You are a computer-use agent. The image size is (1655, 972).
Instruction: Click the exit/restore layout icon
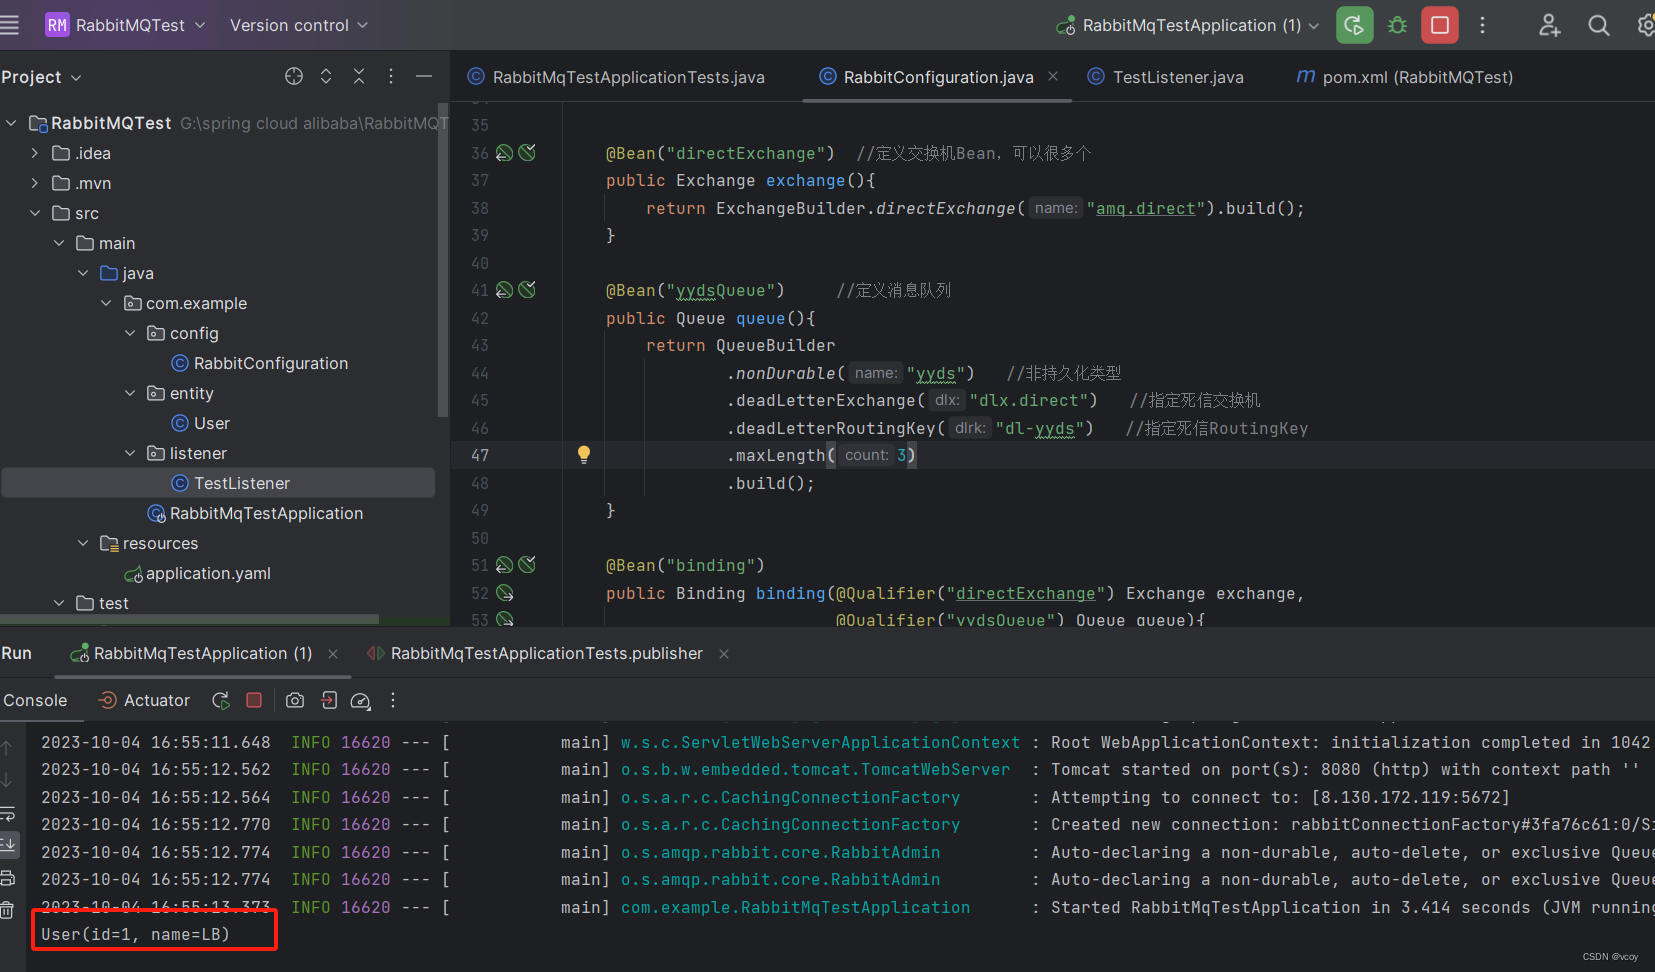coord(329,700)
